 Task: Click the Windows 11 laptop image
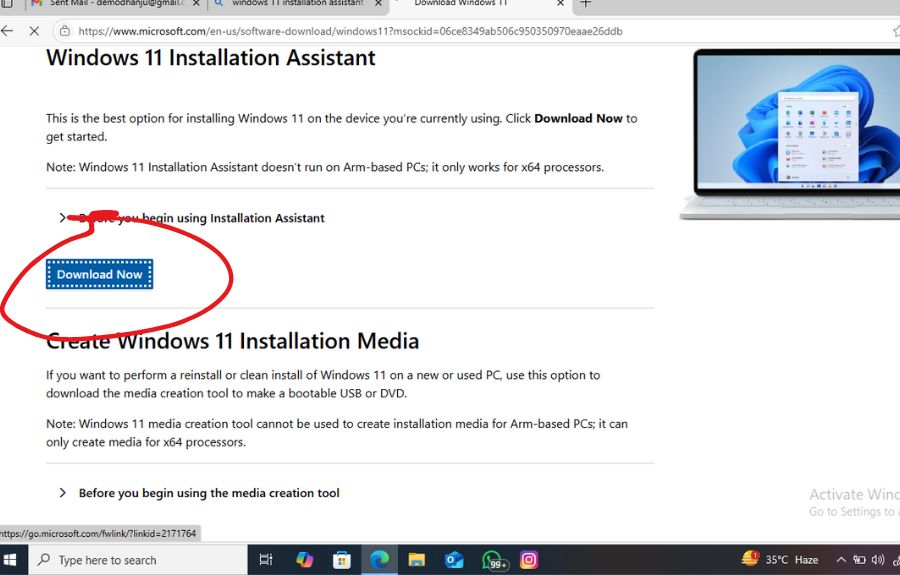click(790, 134)
